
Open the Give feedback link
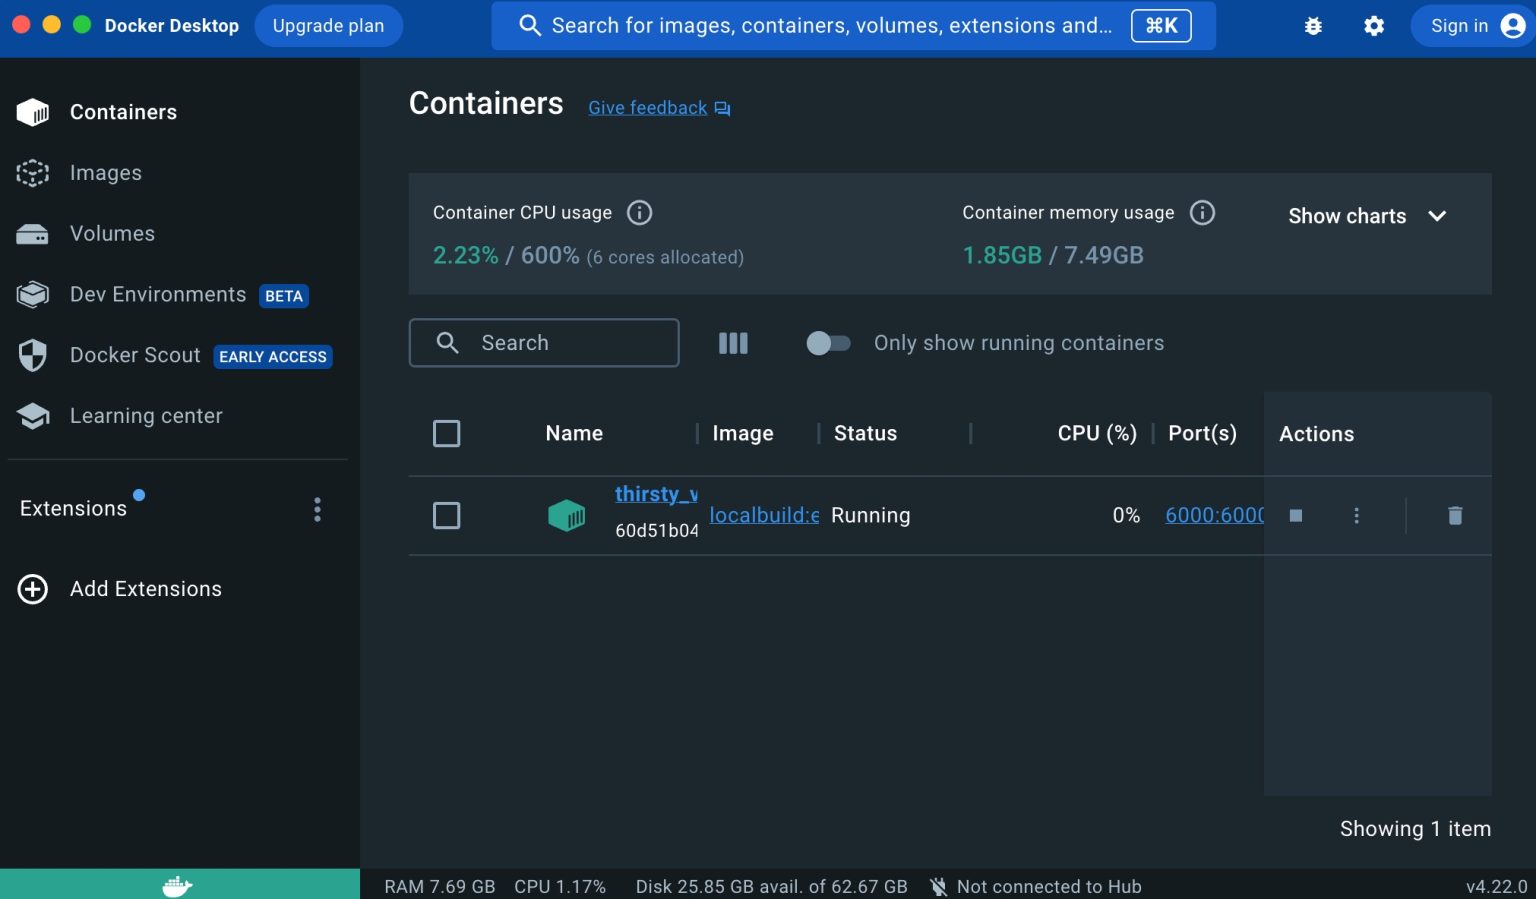647,107
